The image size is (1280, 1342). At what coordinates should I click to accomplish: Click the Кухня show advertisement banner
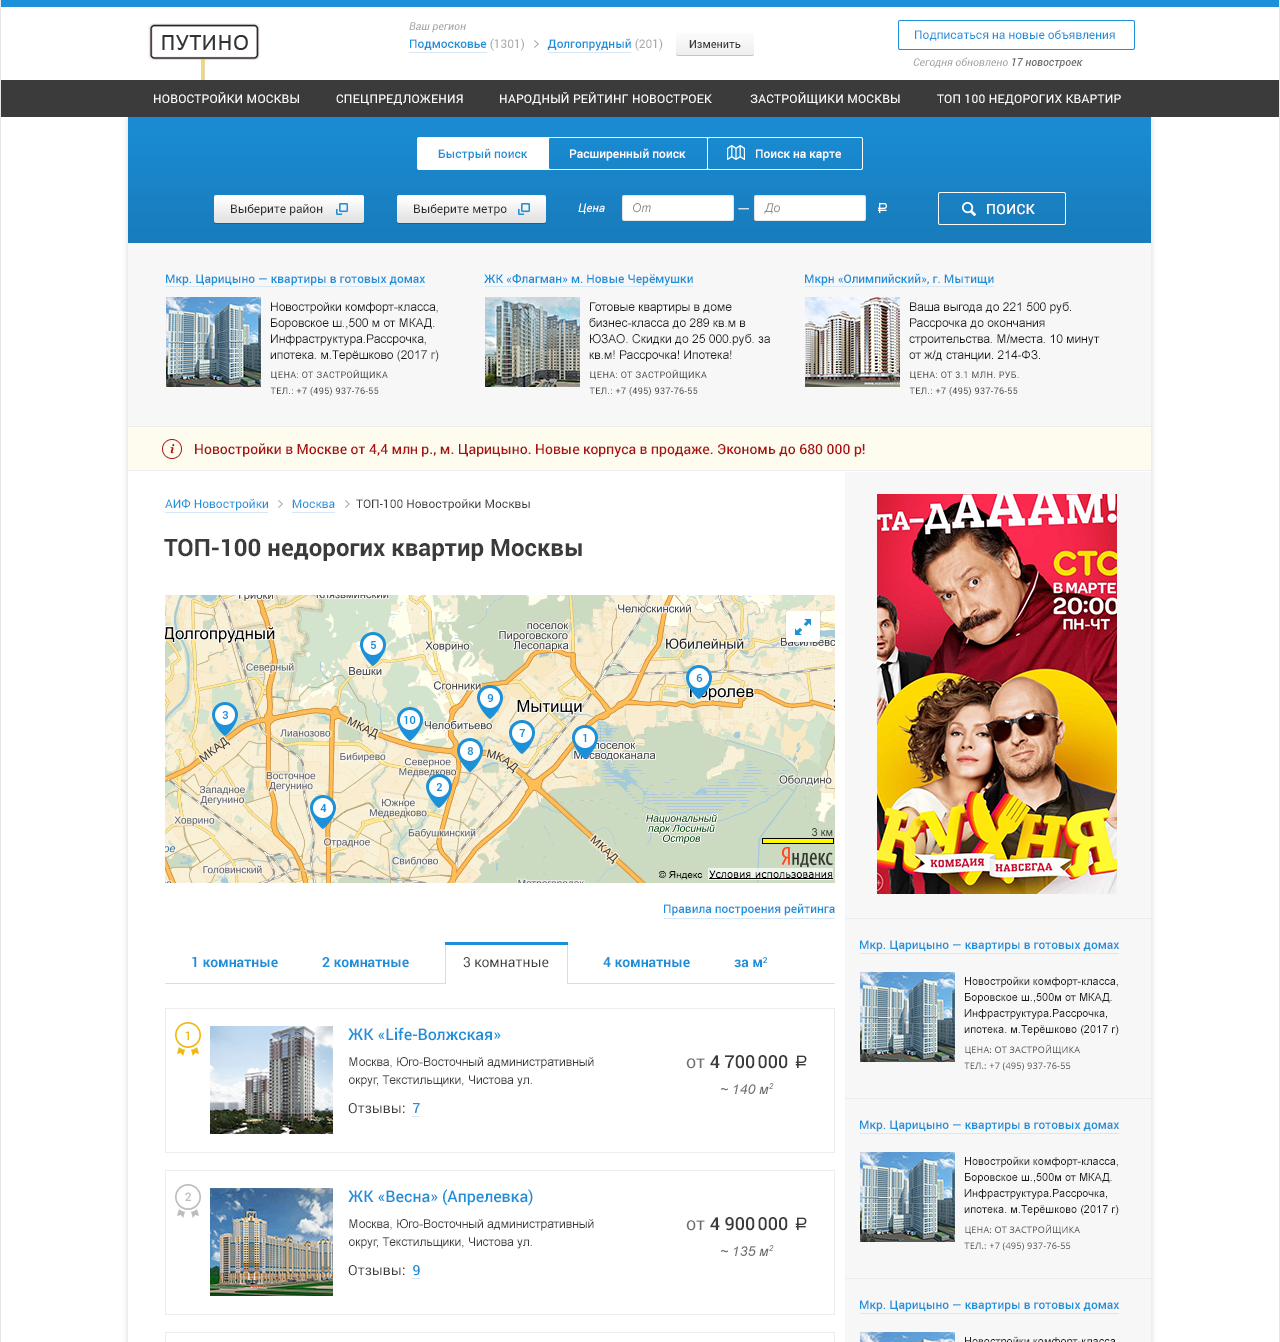pyautogui.click(x=996, y=693)
